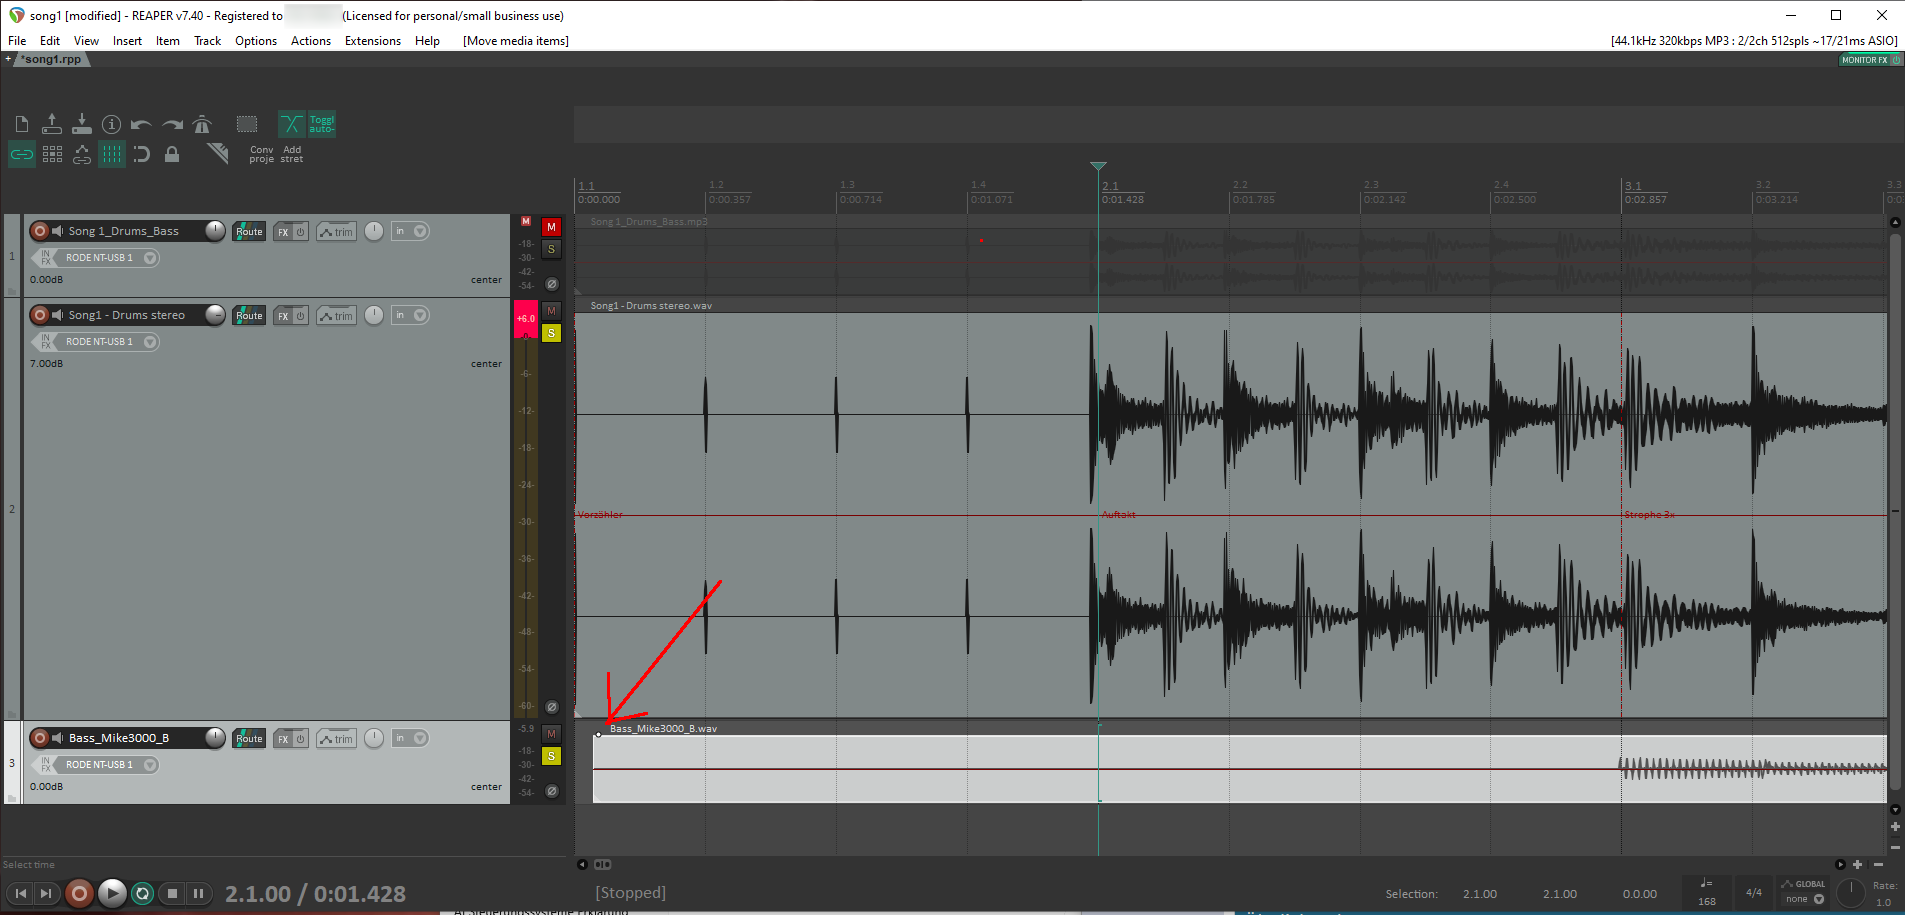1905x915 pixels.
Task: Invert phase on Song 1_Drums_Bass track
Action: click(551, 284)
